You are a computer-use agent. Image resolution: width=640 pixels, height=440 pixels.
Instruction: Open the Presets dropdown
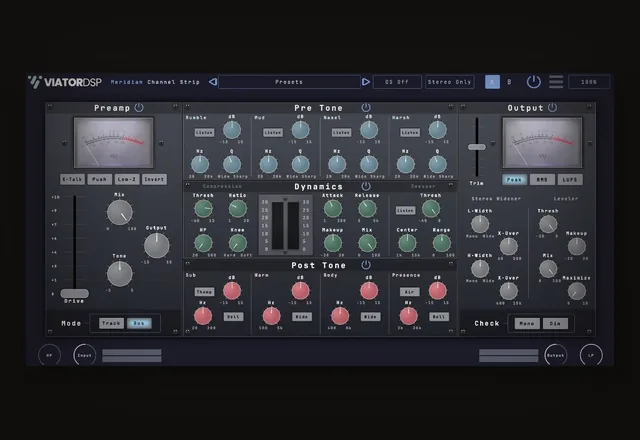289,82
